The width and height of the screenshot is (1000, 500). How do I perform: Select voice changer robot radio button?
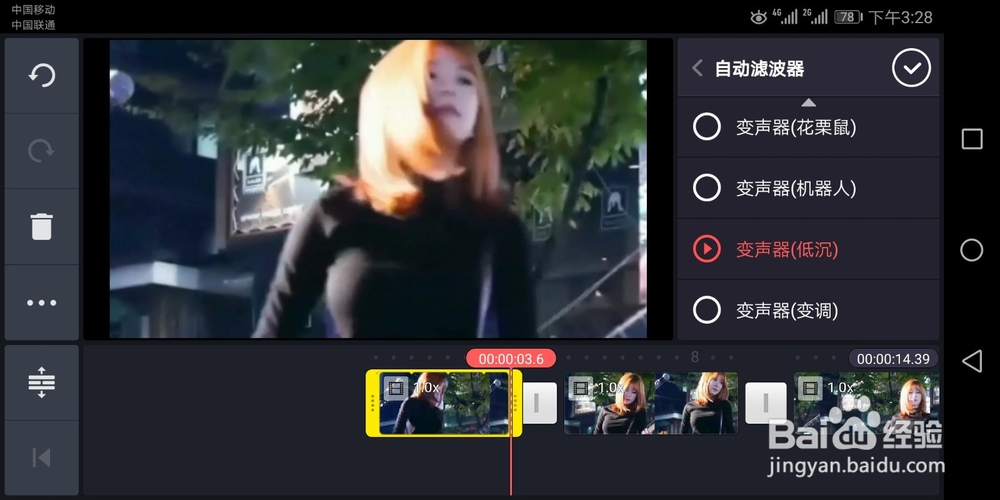tap(707, 188)
